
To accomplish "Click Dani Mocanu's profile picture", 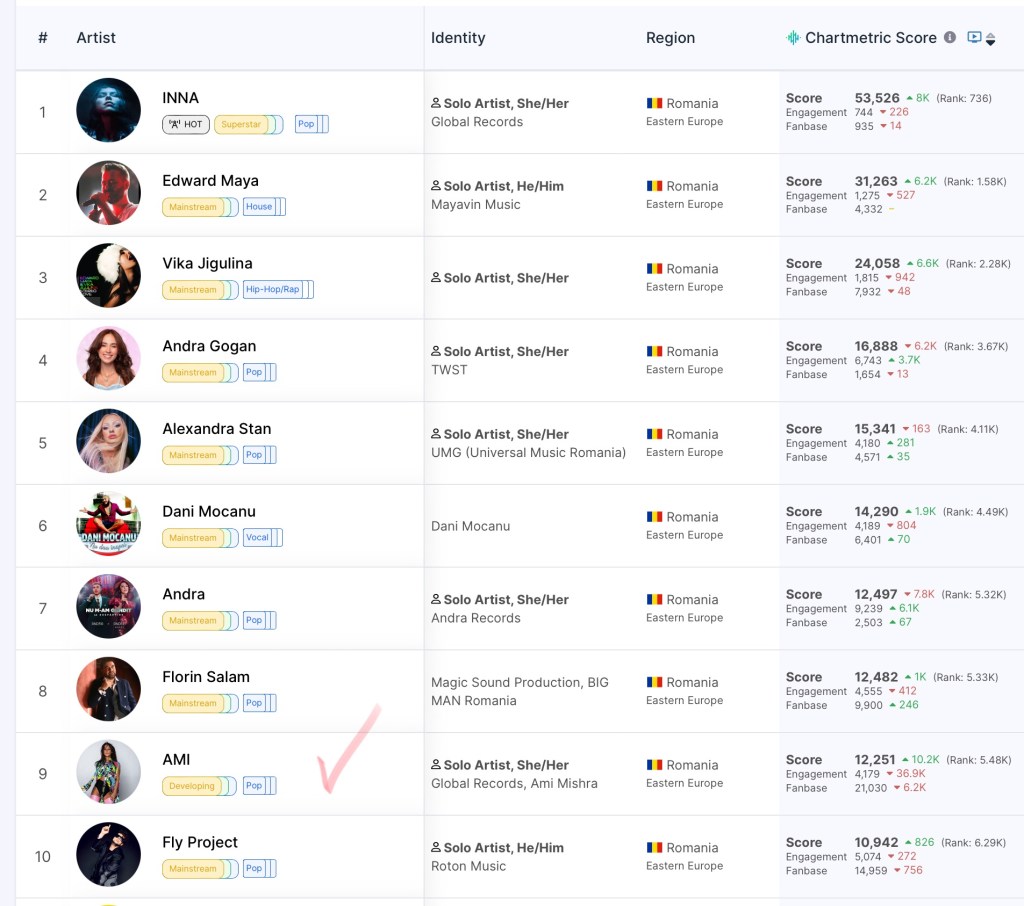I will pyautogui.click(x=108, y=523).
